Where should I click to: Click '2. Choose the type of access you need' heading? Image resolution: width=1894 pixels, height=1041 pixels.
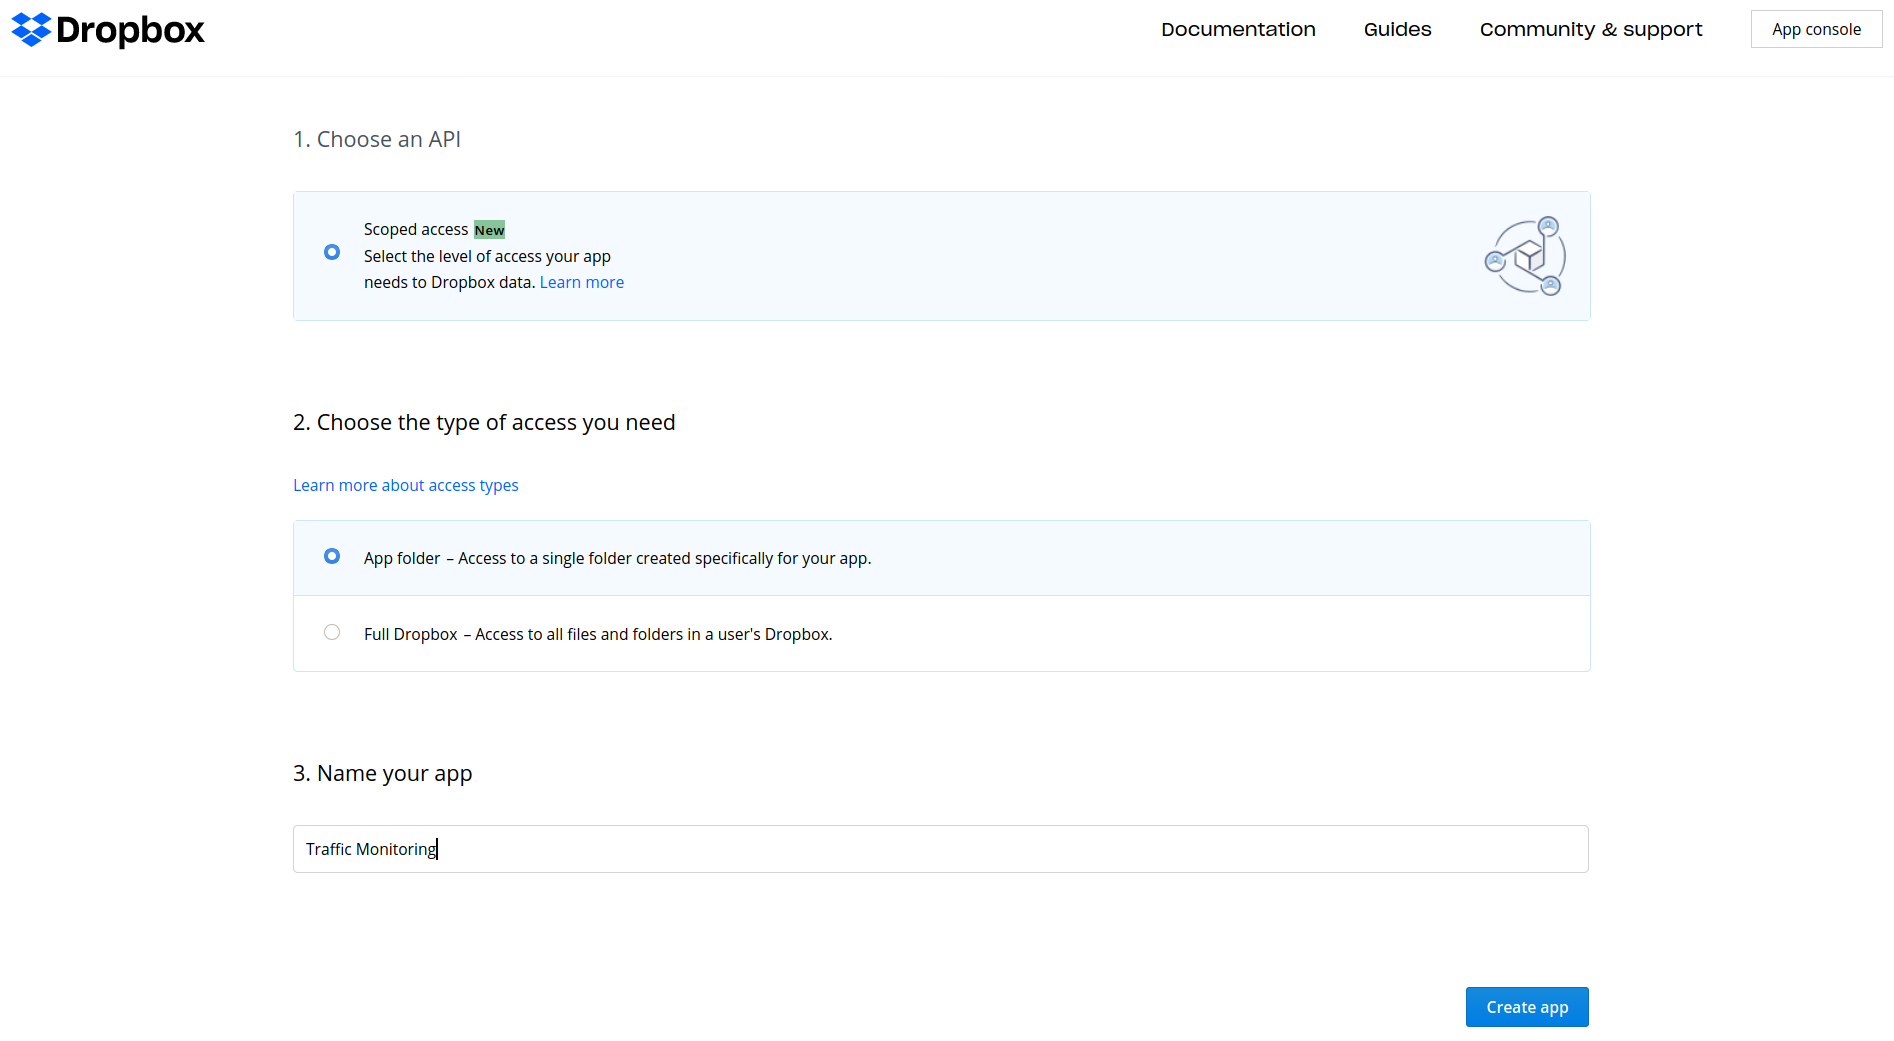[x=484, y=422]
